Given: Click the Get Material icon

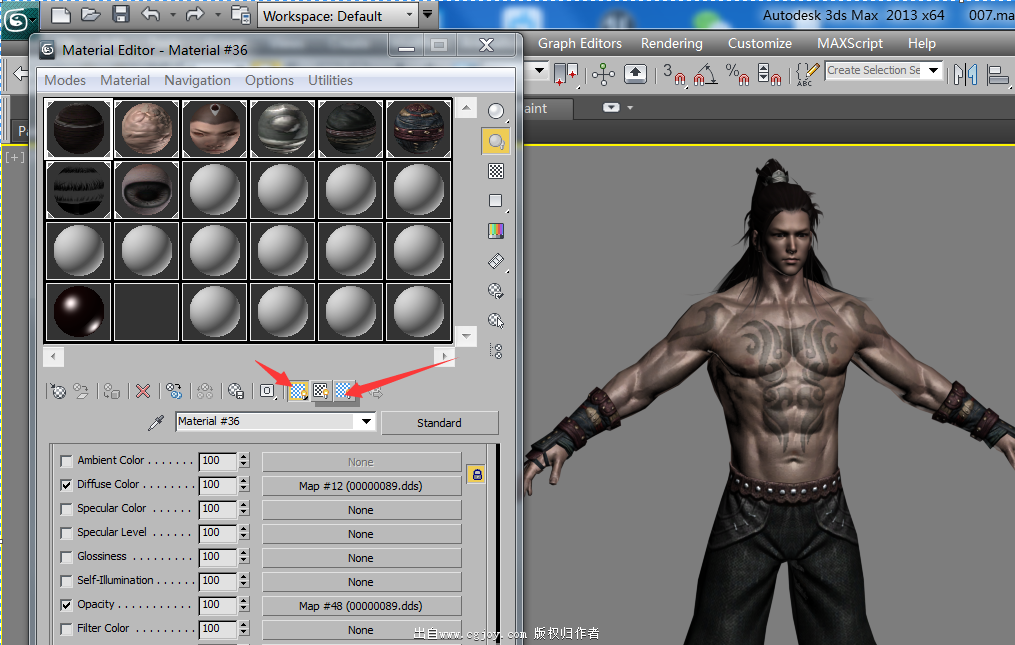Looking at the screenshot, I should 58,391.
